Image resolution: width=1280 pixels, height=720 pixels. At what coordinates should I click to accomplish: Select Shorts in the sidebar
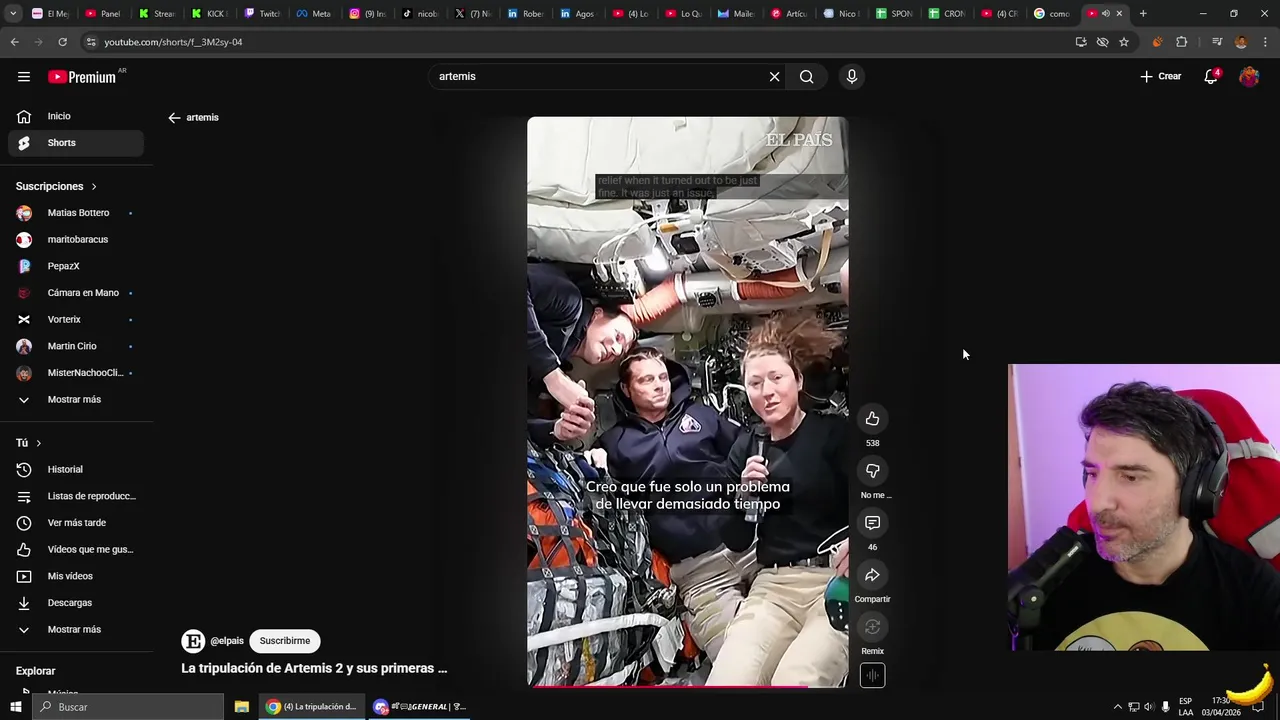click(x=76, y=142)
